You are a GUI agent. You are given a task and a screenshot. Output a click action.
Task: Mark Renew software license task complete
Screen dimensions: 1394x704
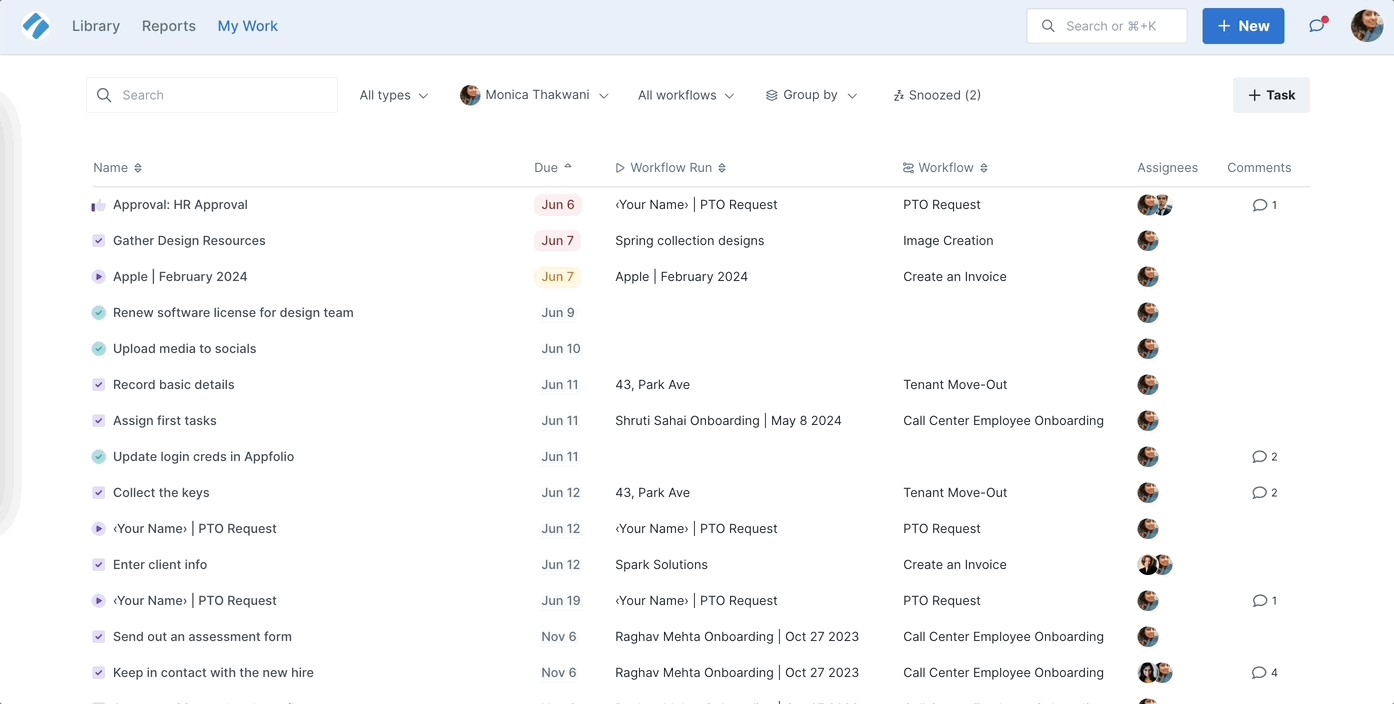pyautogui.click(x=99, y=313)
